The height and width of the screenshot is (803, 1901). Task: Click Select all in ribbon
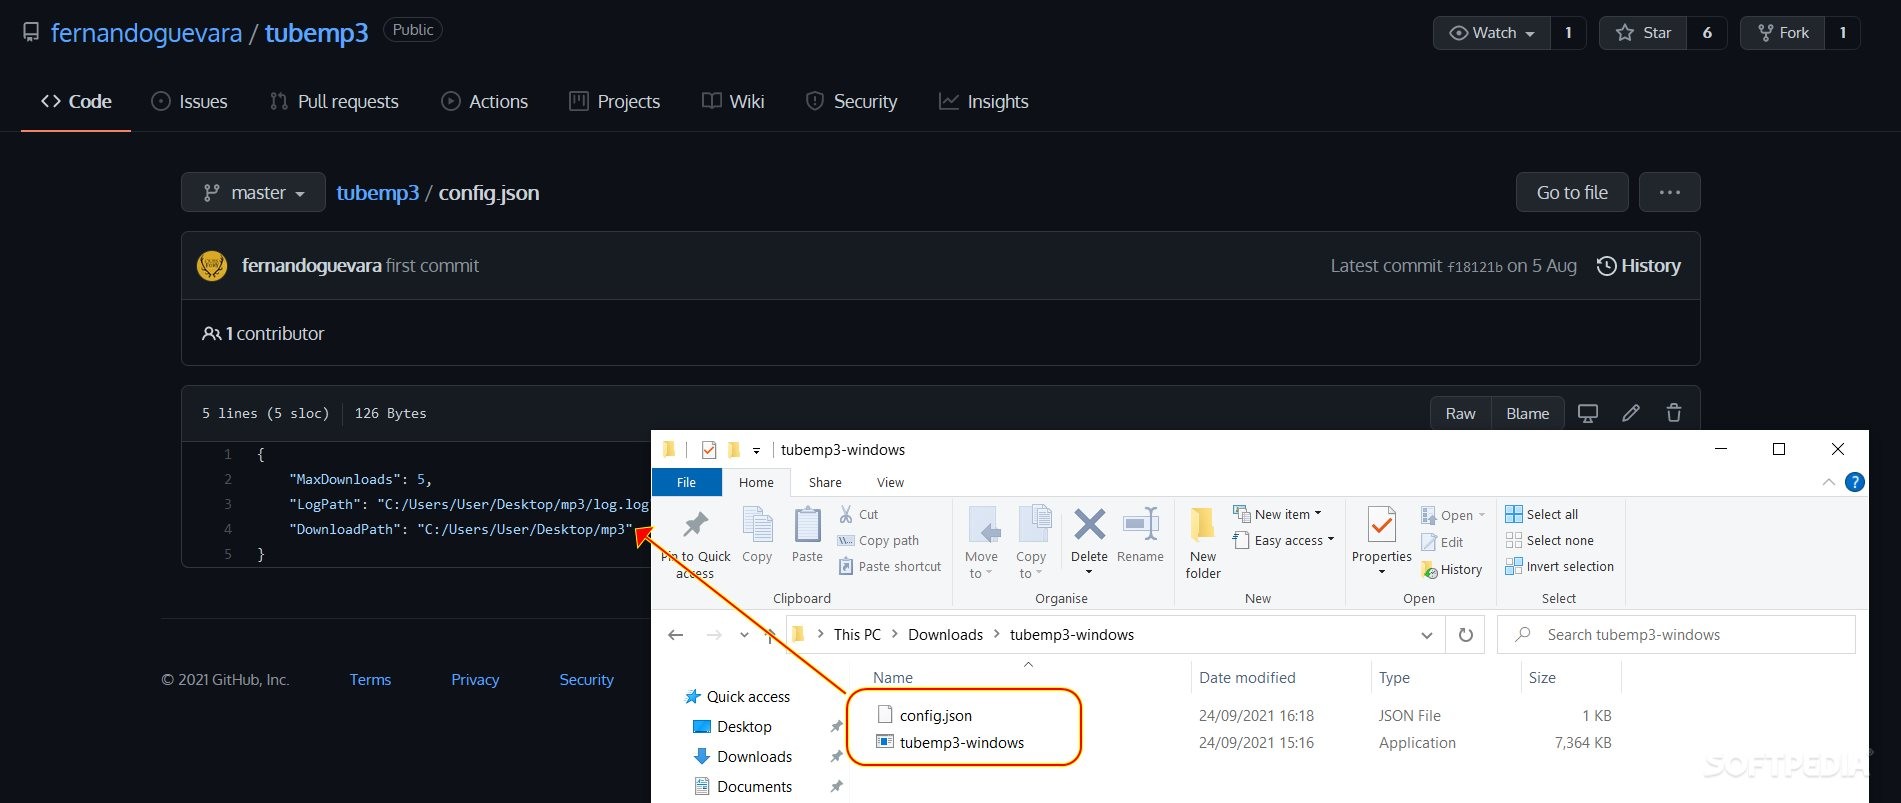point(1542,514)
